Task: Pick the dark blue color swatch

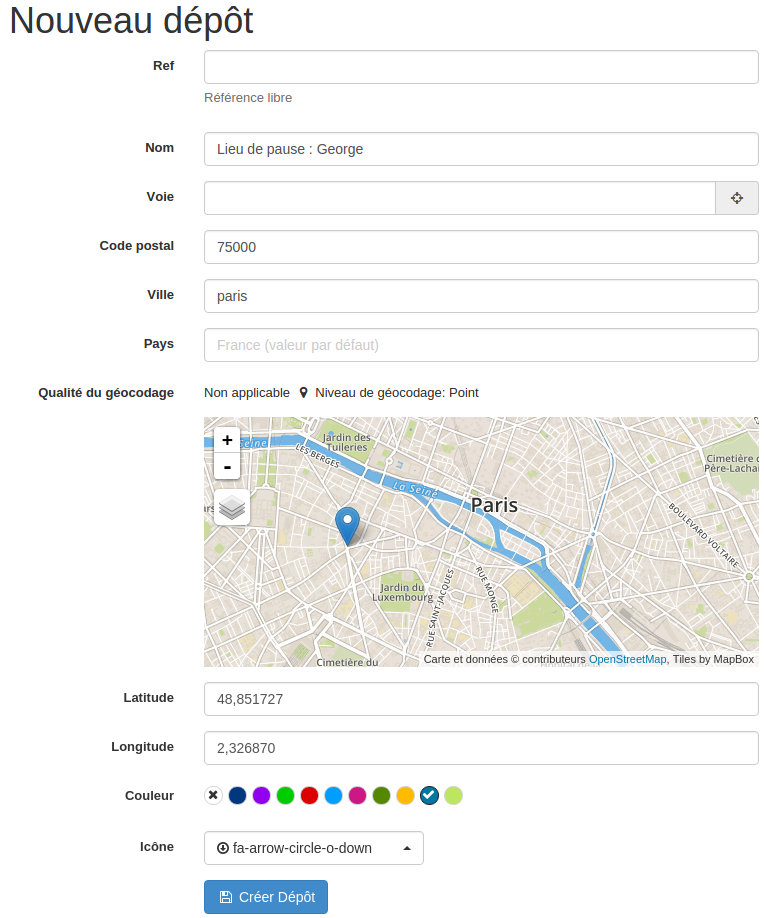Action: tap(237, 796)
